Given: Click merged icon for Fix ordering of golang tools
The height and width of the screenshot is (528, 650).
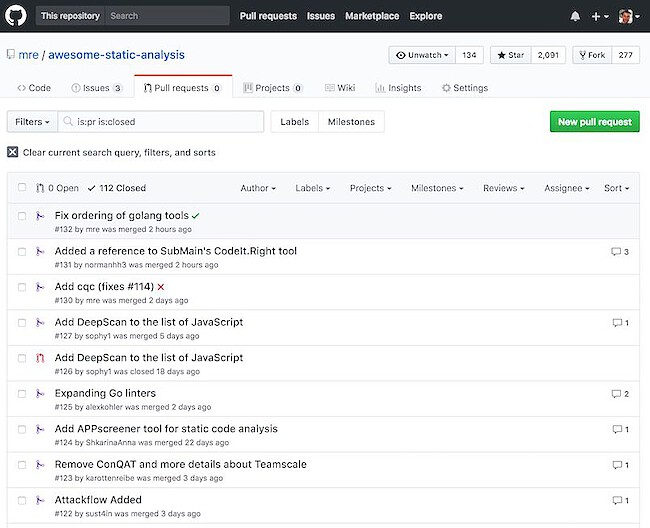Looking at the screenshot, I should (40, 216).
